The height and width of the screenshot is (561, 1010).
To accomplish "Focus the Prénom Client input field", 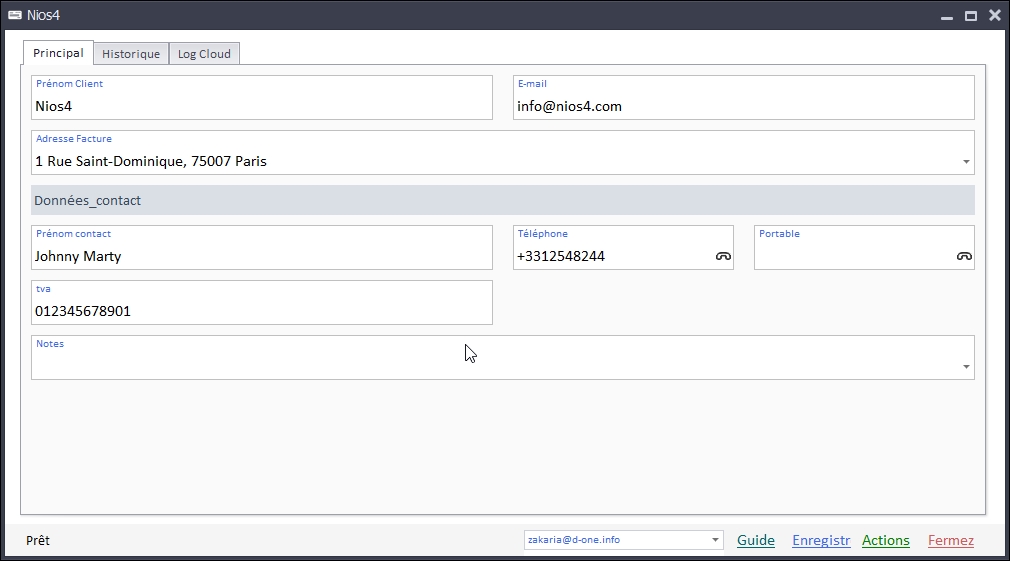I will tap(262, 106).
